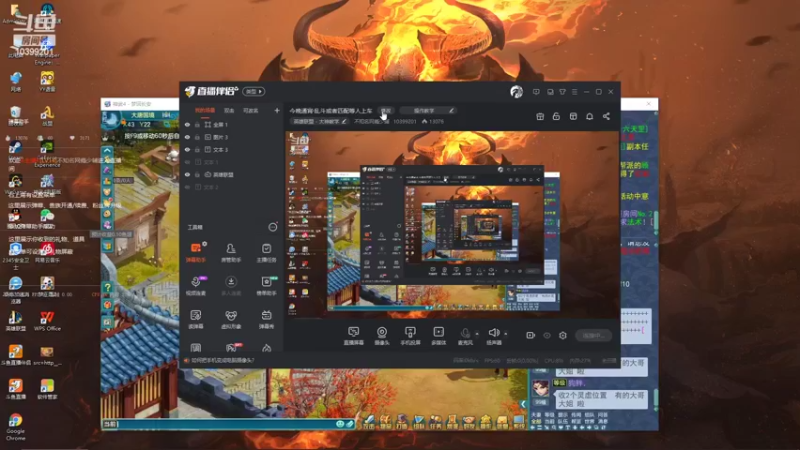Viewport: 800px width, 450px height.
Task: Toggle preview eye icon in bottom bar
Action: pyautogui.click(x=547, y=335)
